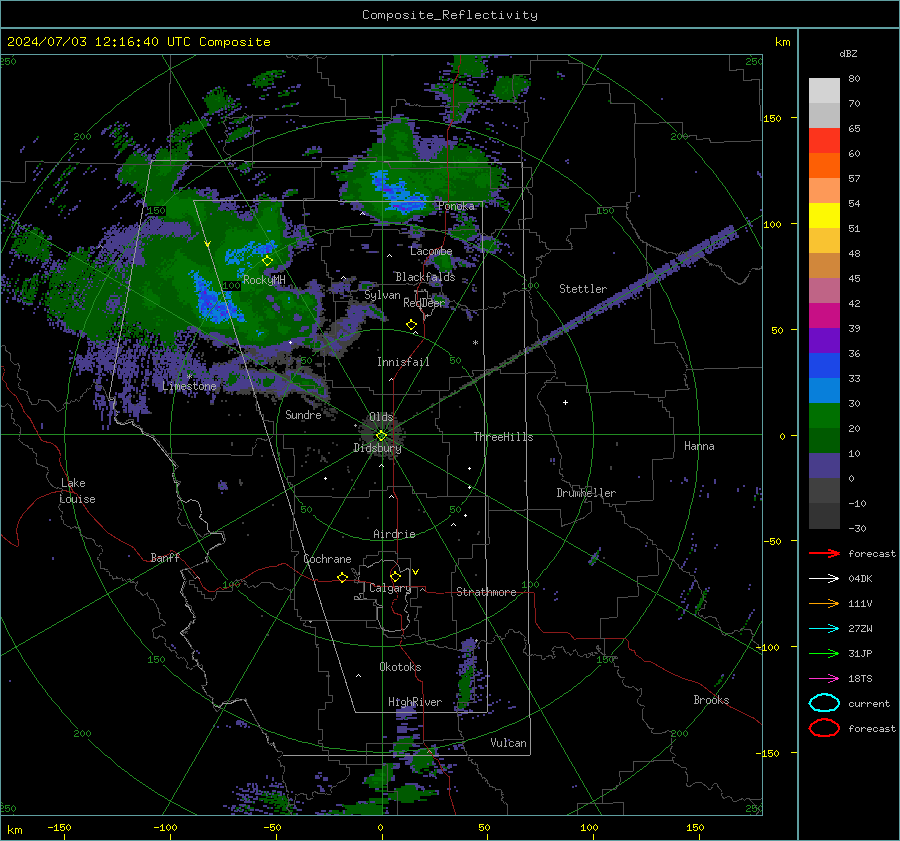The width and height of the screenshot is (900, 841).
Task: Click the Sundre city label
Action: tap(303, 415)
